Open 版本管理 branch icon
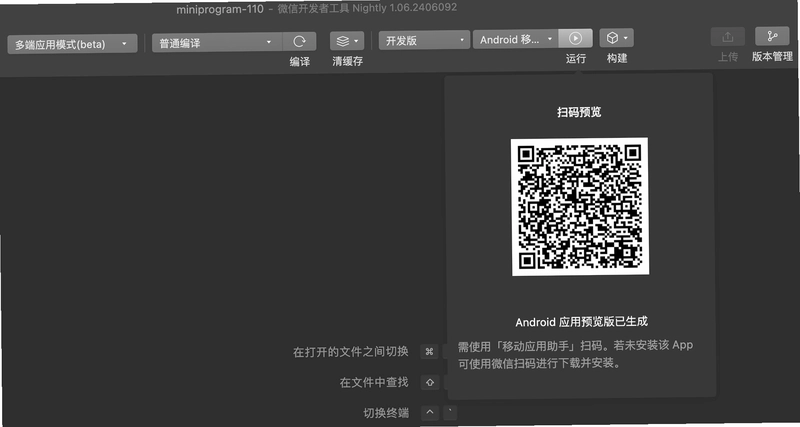Viewport: 800px width, 427px height. 772,36
